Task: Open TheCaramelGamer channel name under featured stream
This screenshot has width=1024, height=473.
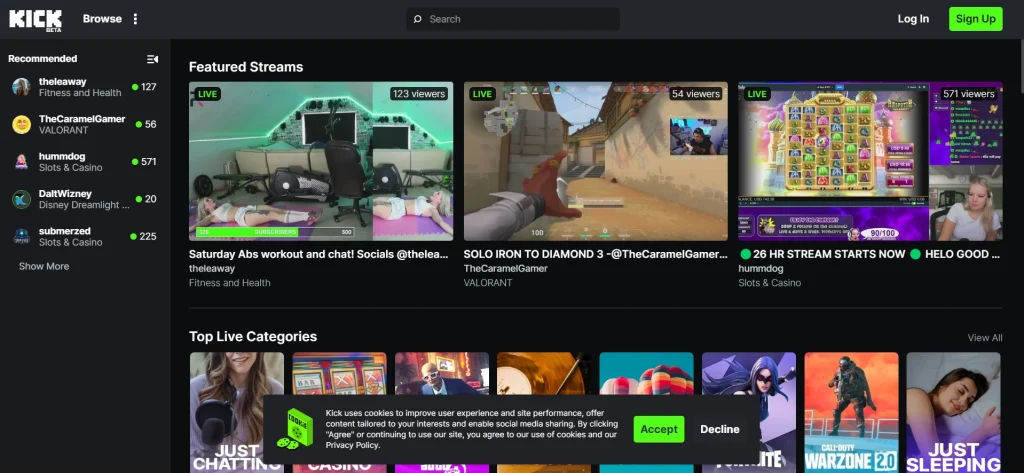Action: (x=505, y=269)
